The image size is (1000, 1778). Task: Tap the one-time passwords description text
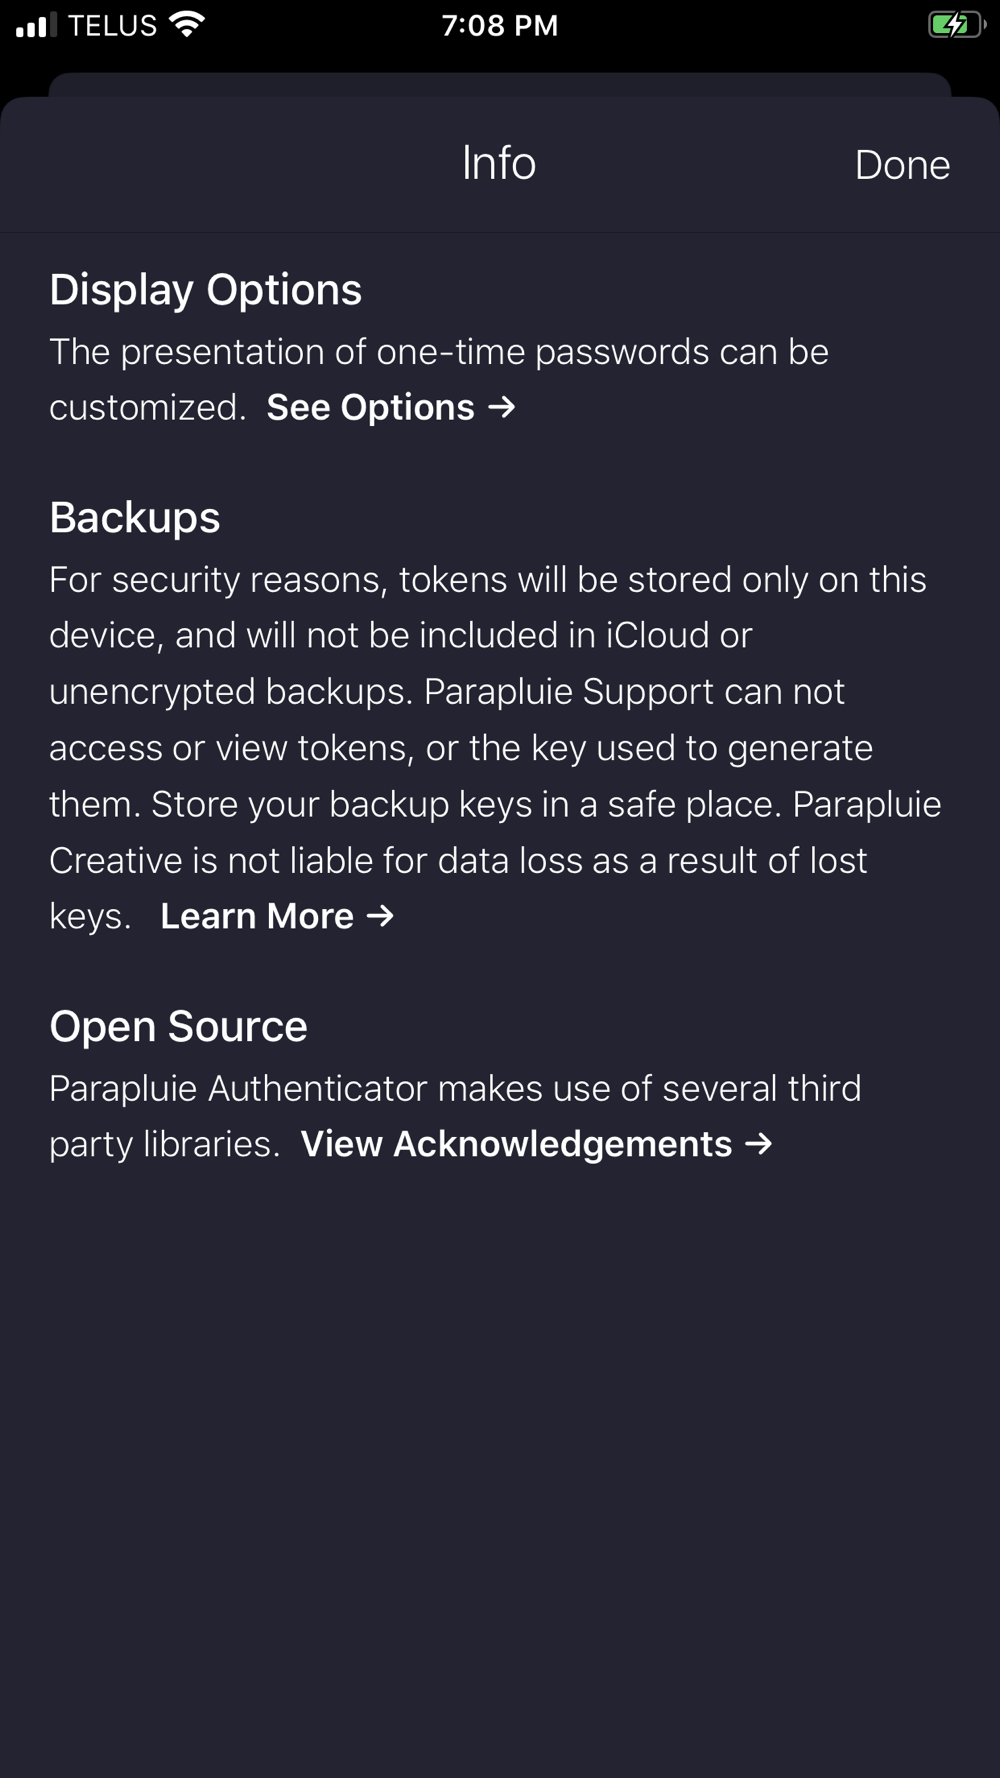438,353
